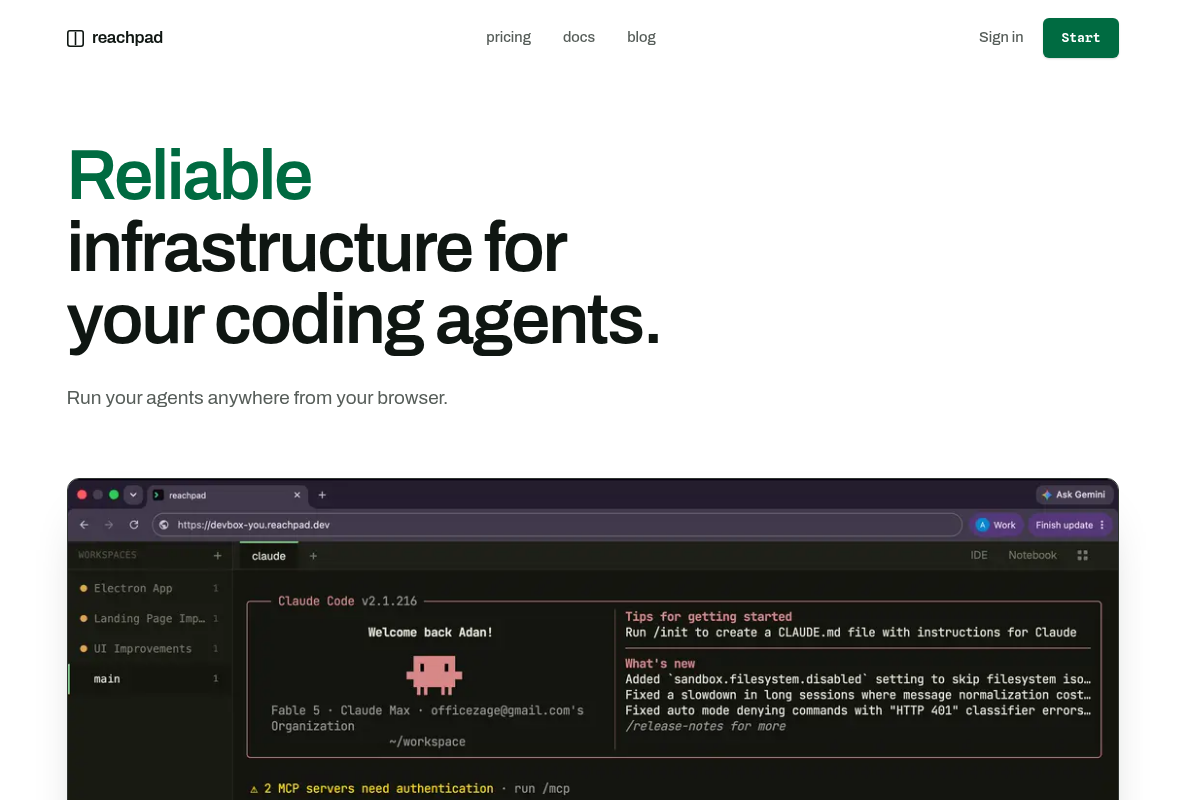Click the green Start button
The width and height of the screenshot is (1200, 800).
pos(1081,38)
